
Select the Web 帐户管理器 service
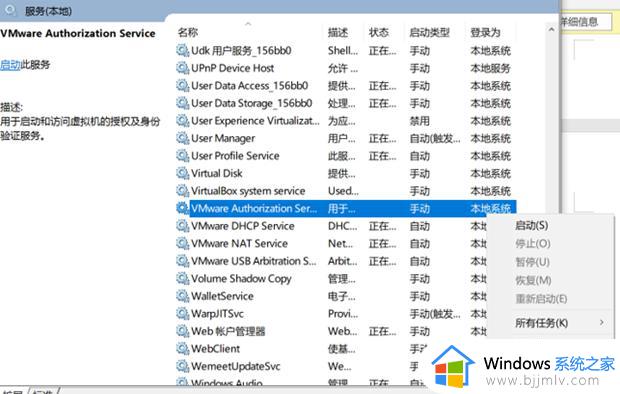(228, 331)
